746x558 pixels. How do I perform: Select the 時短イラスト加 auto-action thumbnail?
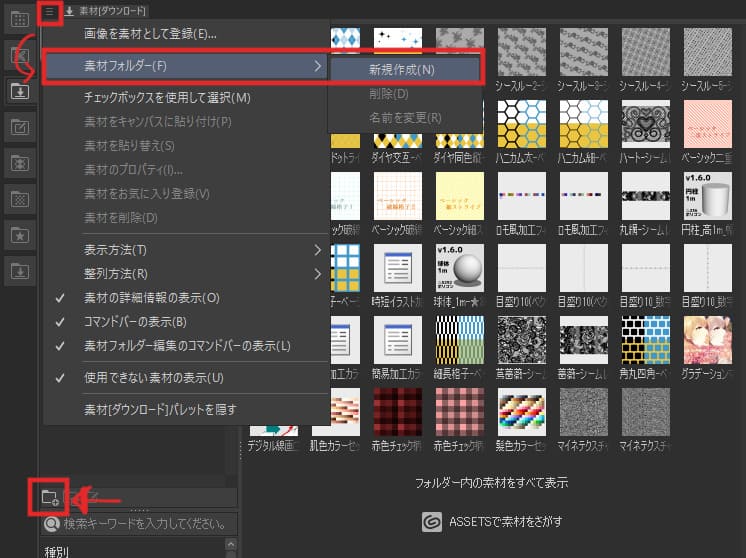click(398, 268)
